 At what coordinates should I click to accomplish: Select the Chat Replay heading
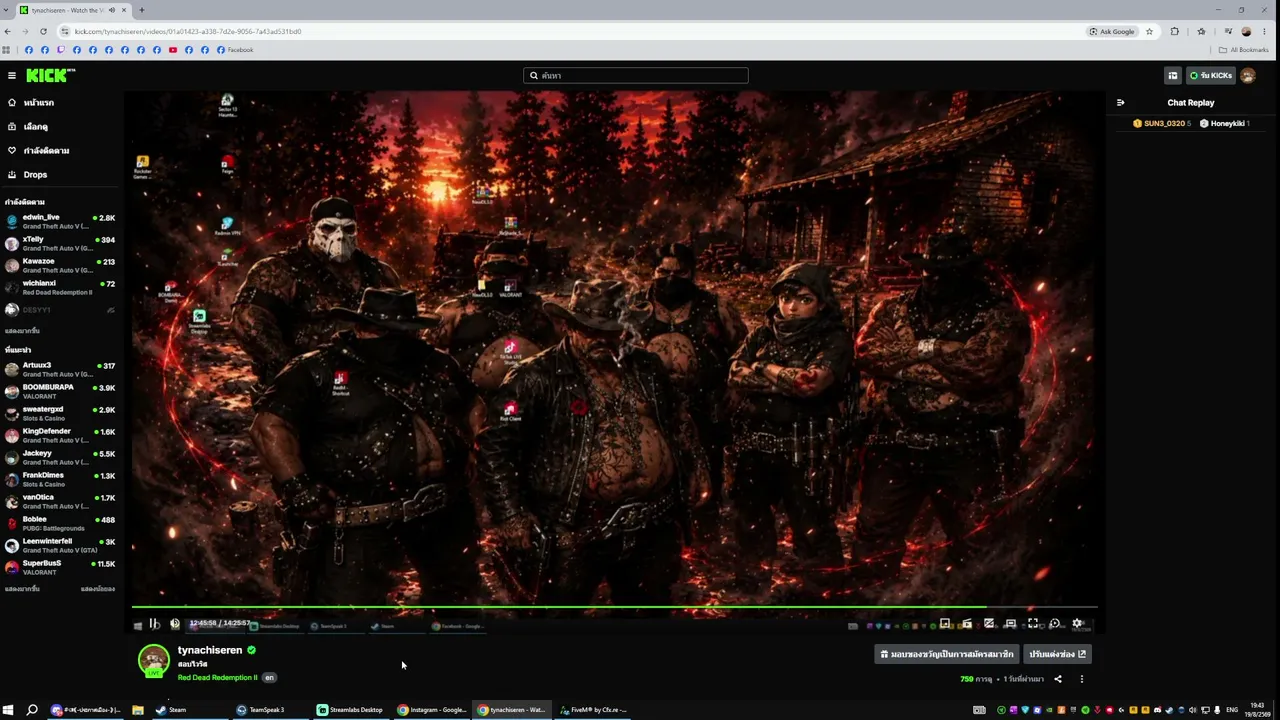[x=1191, y=102]
